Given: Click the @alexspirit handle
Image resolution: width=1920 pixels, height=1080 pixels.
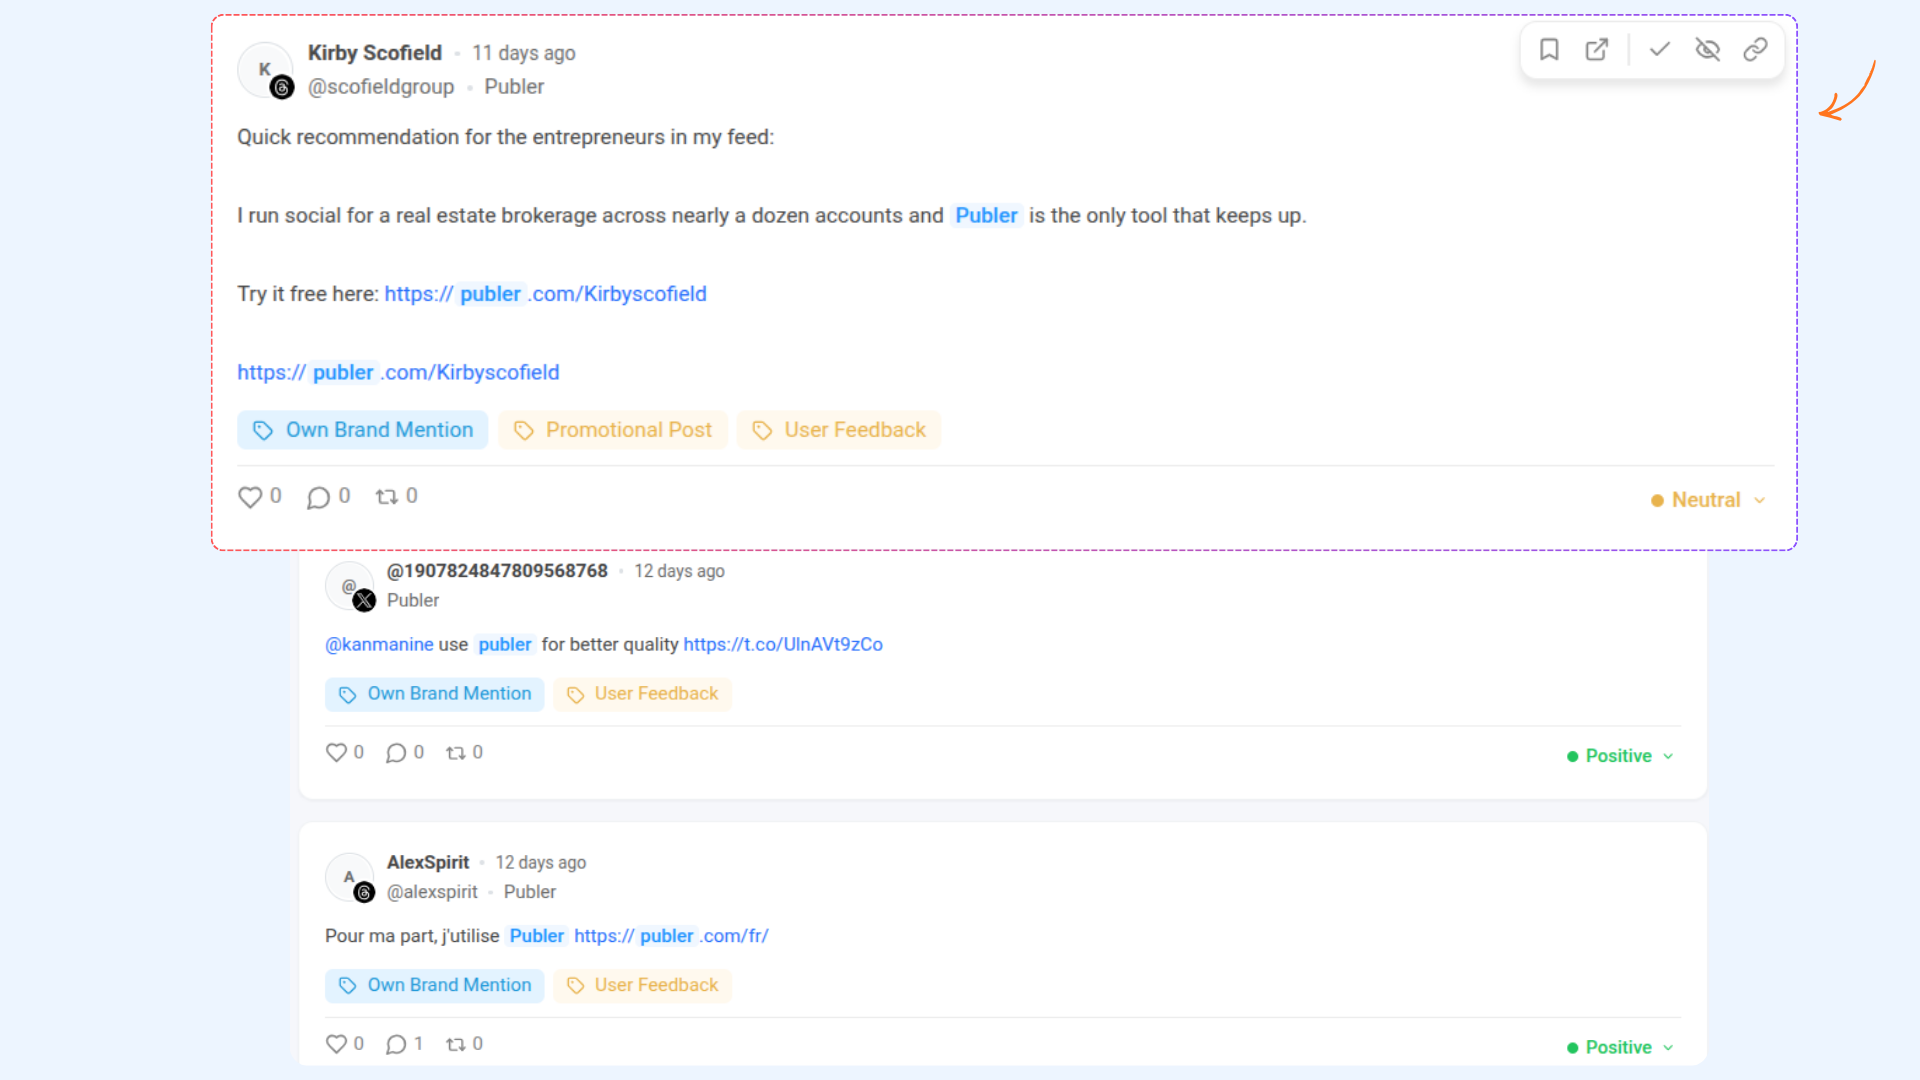Looking at the screenshot, I should pyautogui.click(x=432, y=892).
